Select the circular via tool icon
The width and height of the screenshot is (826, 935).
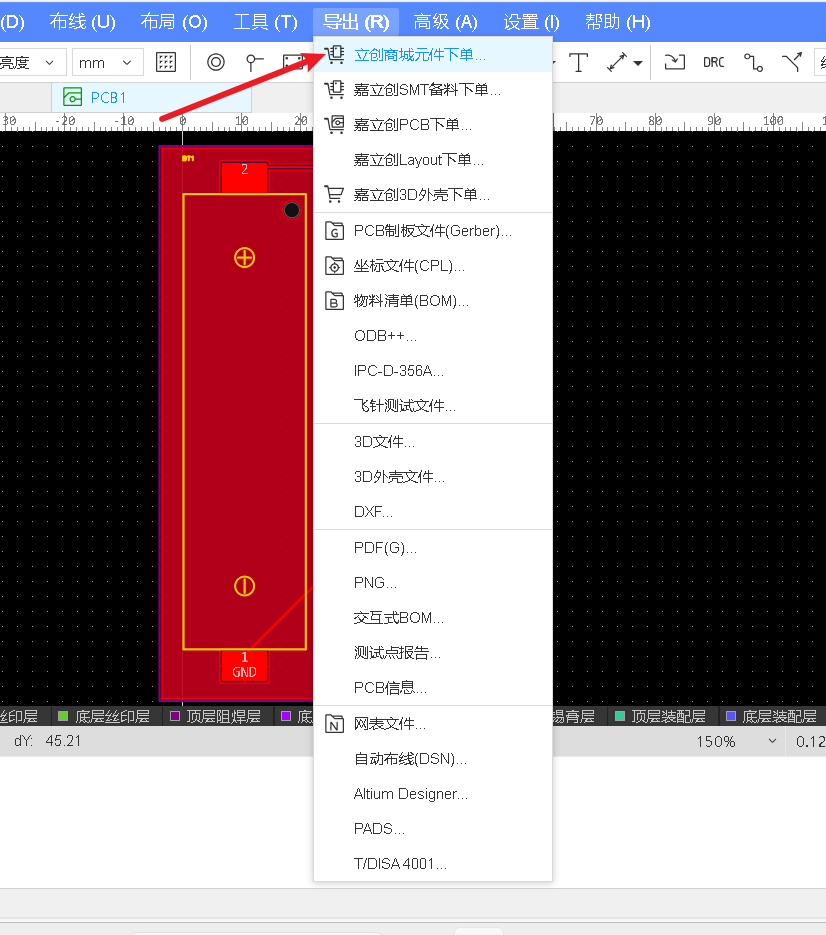[x=216, y=62]
